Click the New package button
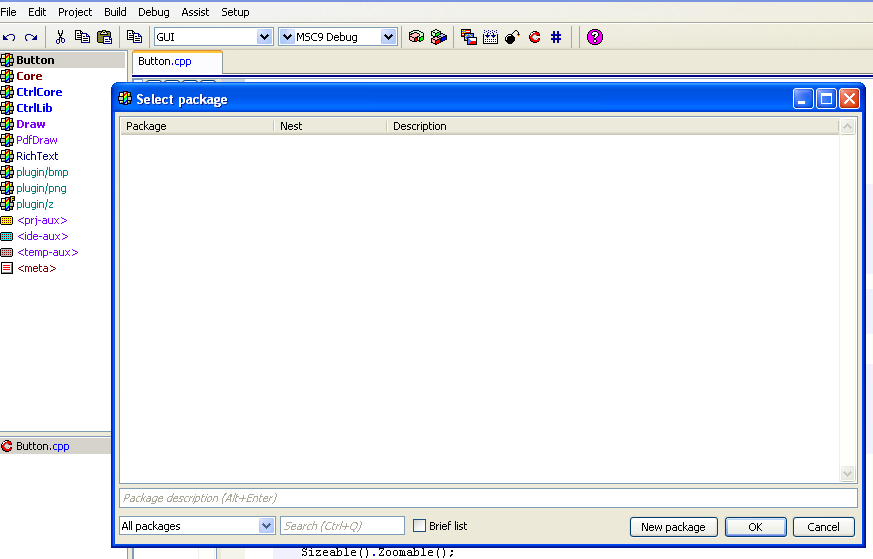The height and width of the screenshot is (559, 873). [673, 527]
